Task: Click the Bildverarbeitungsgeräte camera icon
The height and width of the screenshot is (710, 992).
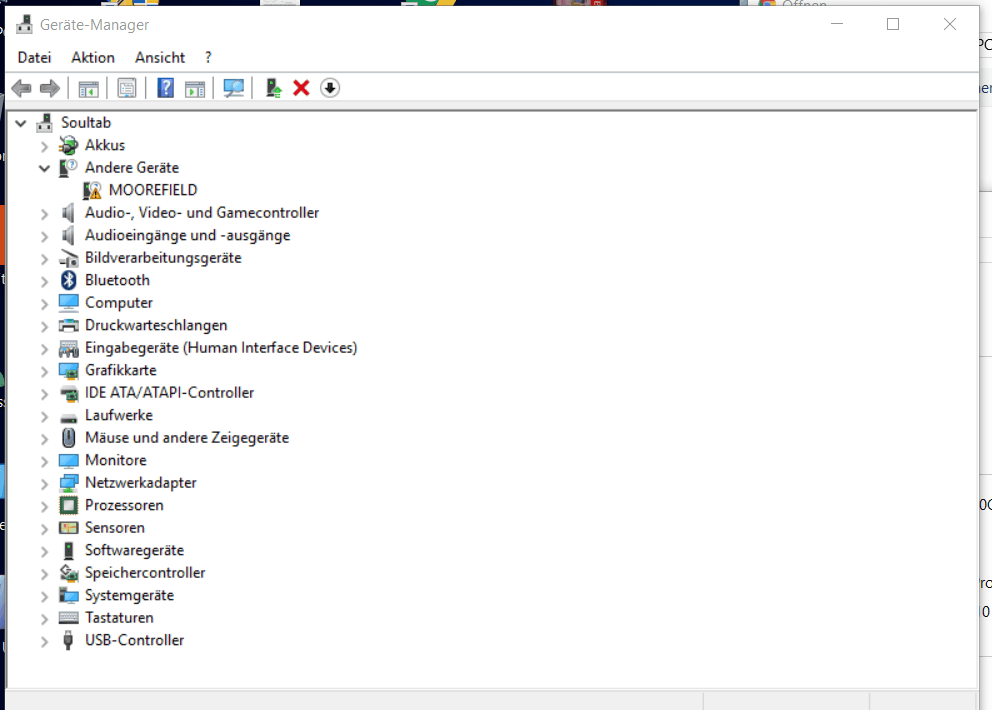Action: point(68,258)
